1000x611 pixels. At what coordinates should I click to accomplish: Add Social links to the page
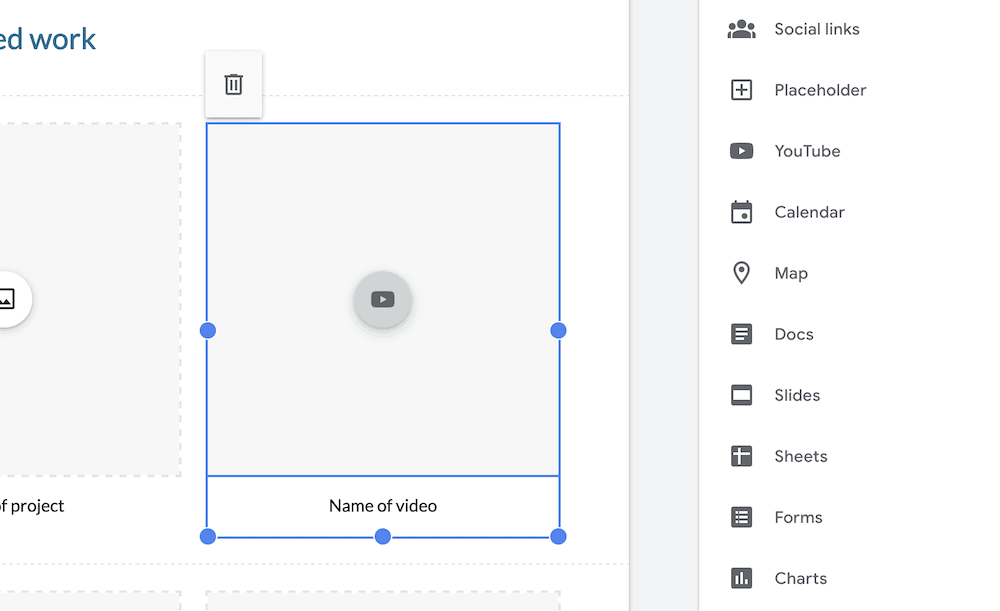pos(816,29)
